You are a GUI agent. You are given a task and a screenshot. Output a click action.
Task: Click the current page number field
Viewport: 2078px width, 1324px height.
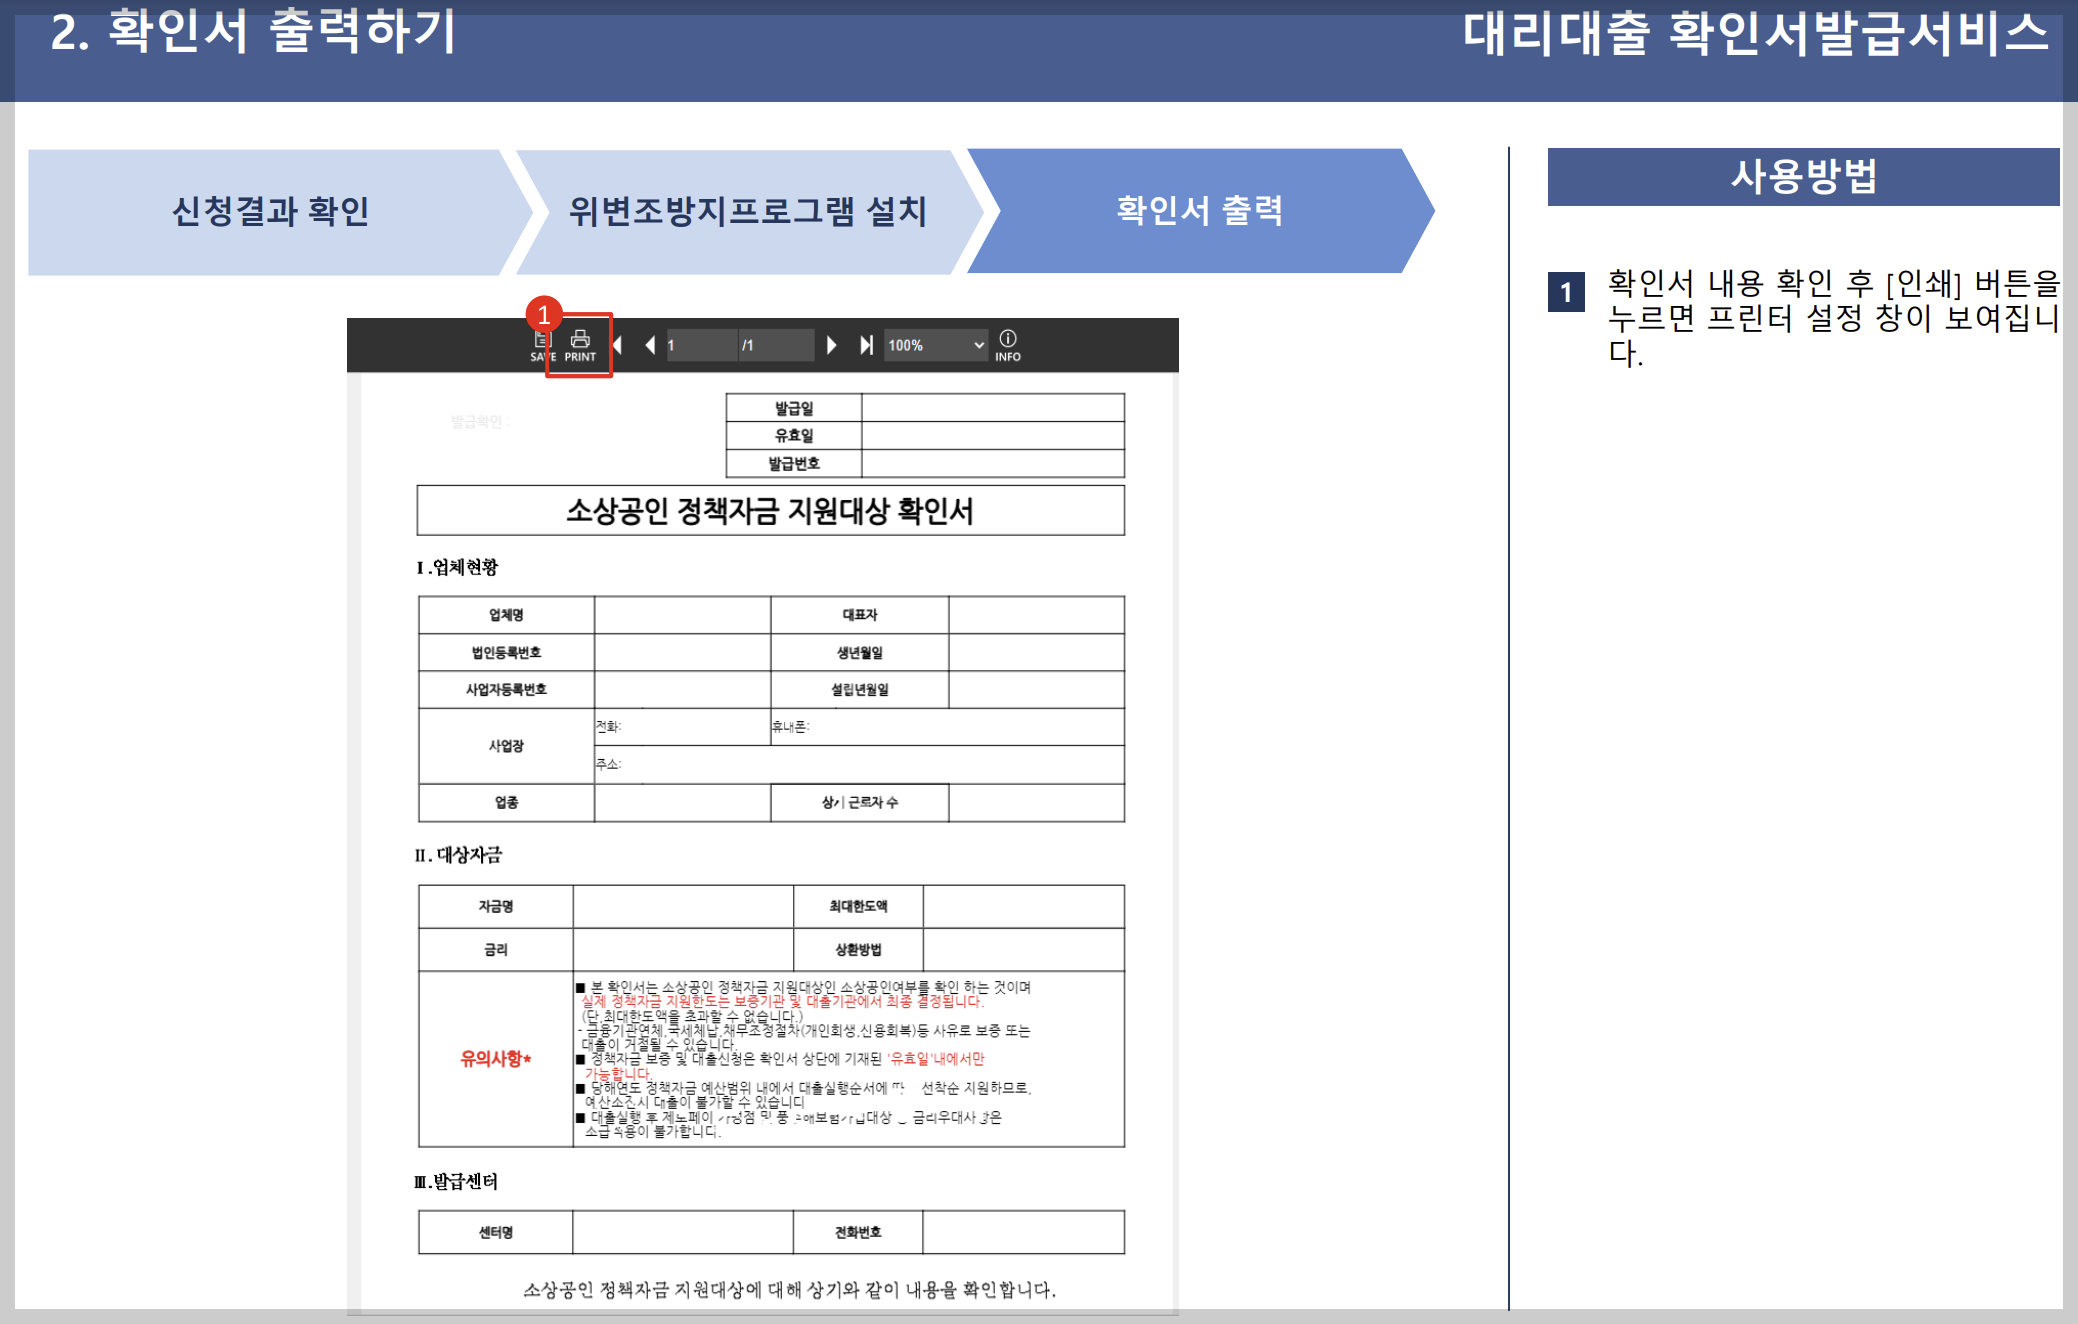pos(700,345)
